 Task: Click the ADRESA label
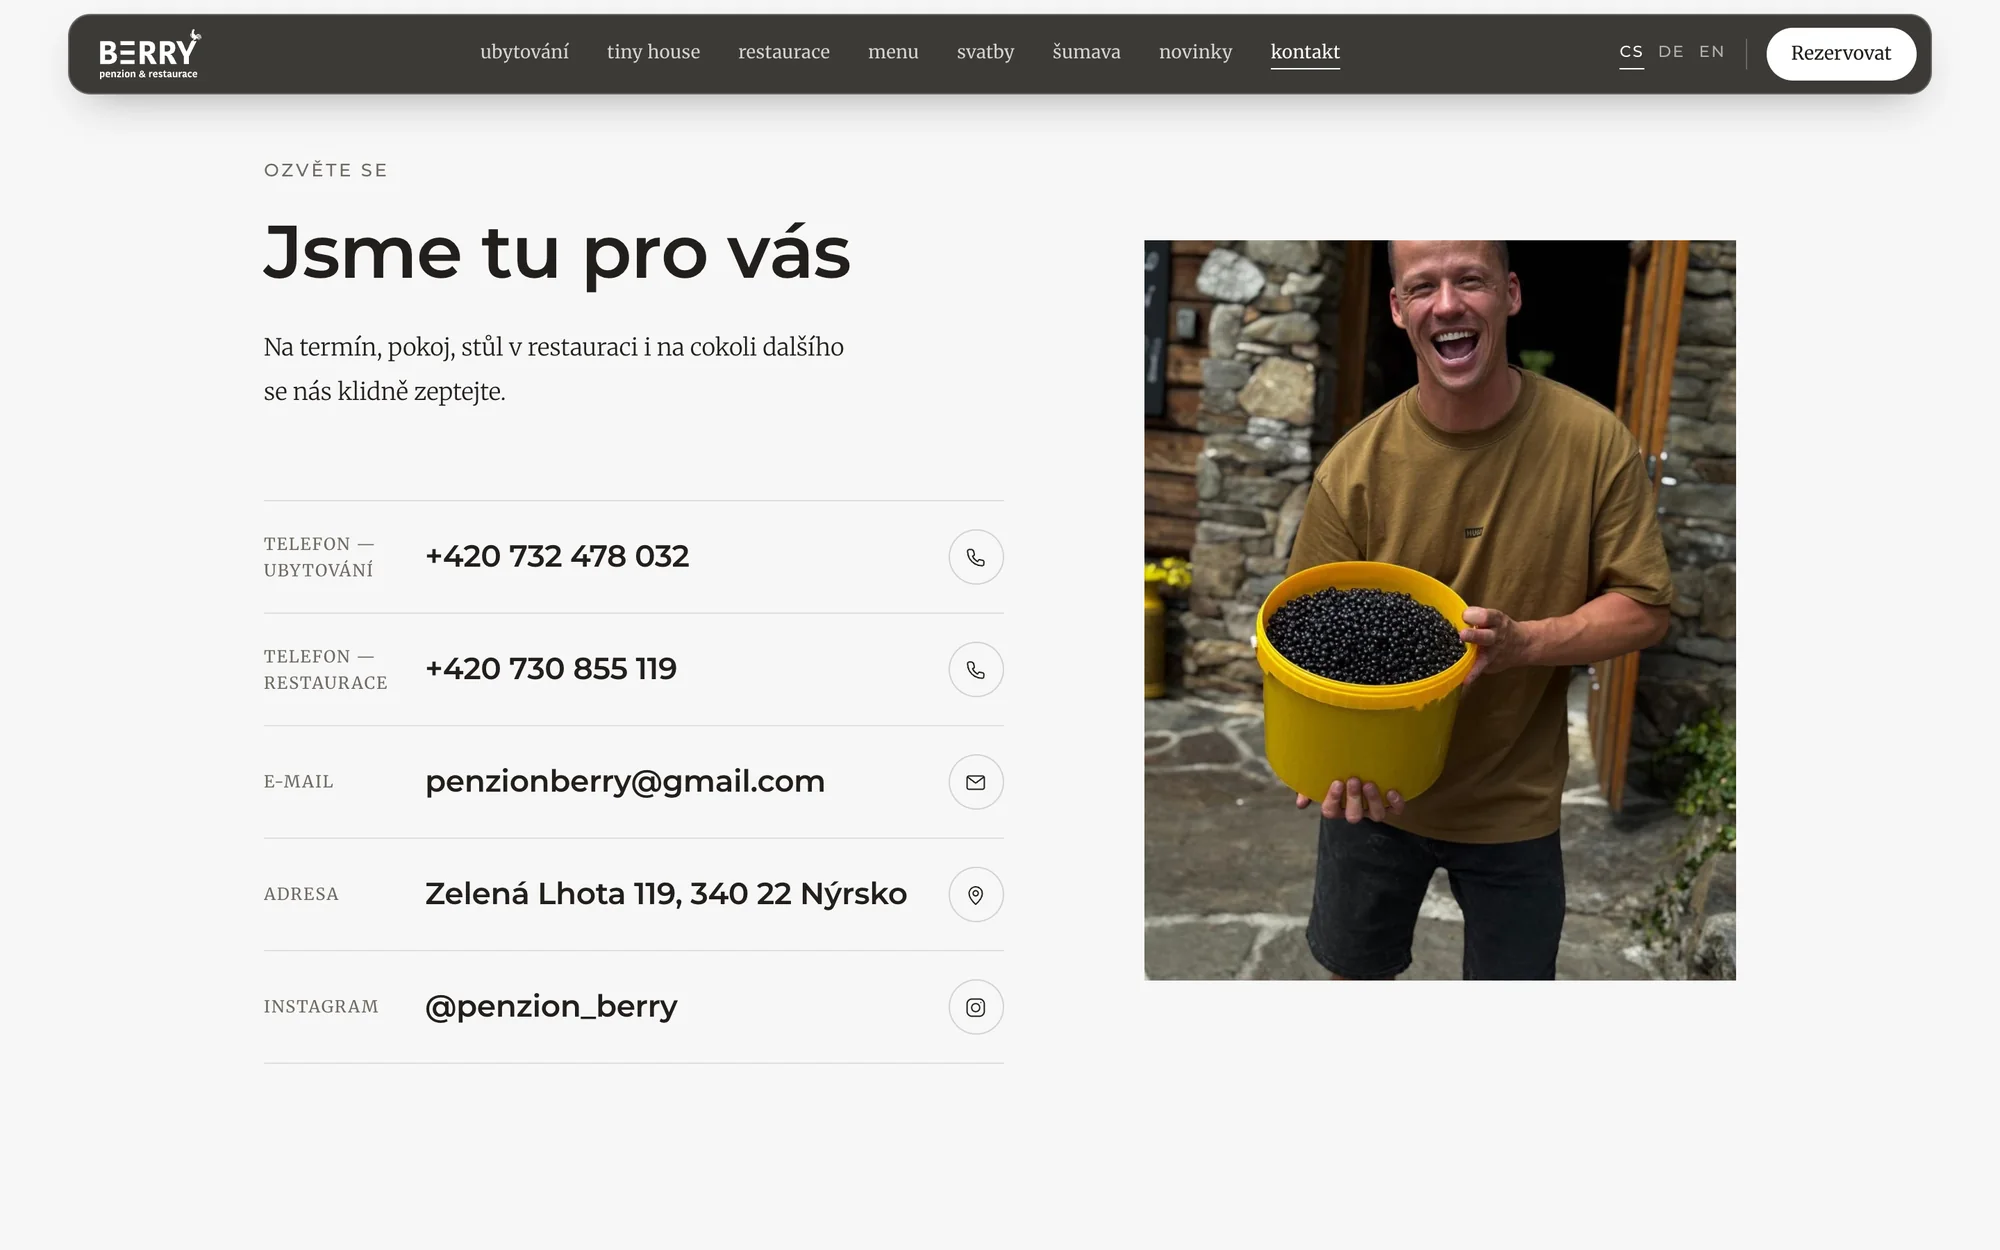301,894
